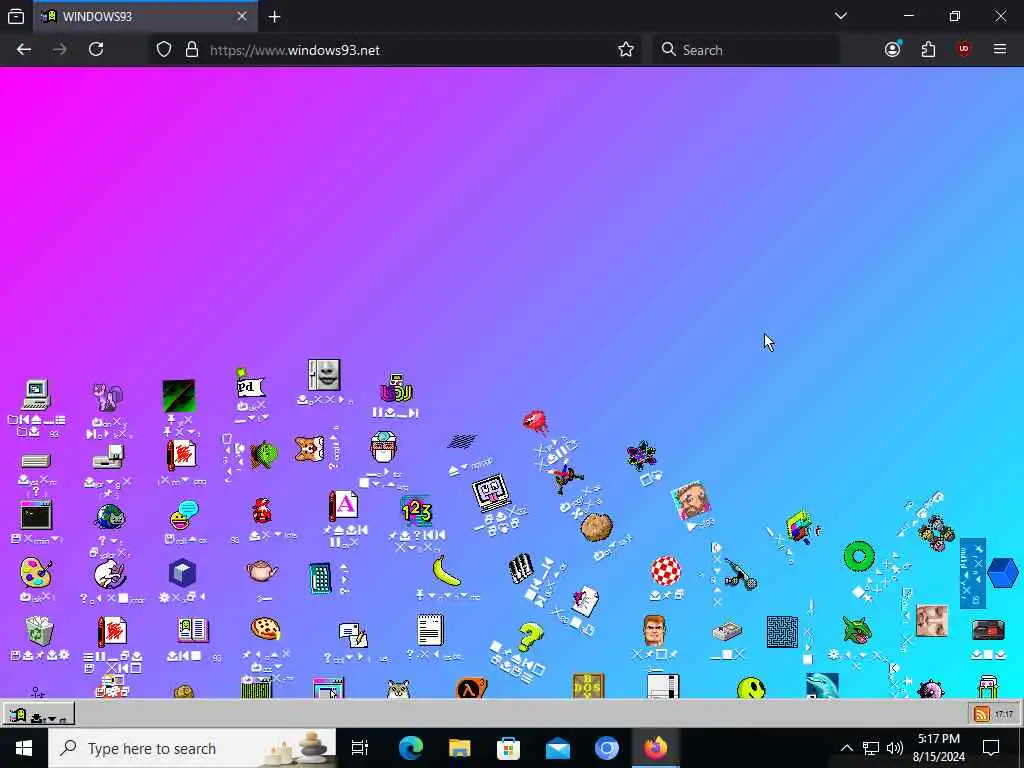Open the recycle bin icon
Viewport: 1024px width, 768px height.
pos(39,632)
